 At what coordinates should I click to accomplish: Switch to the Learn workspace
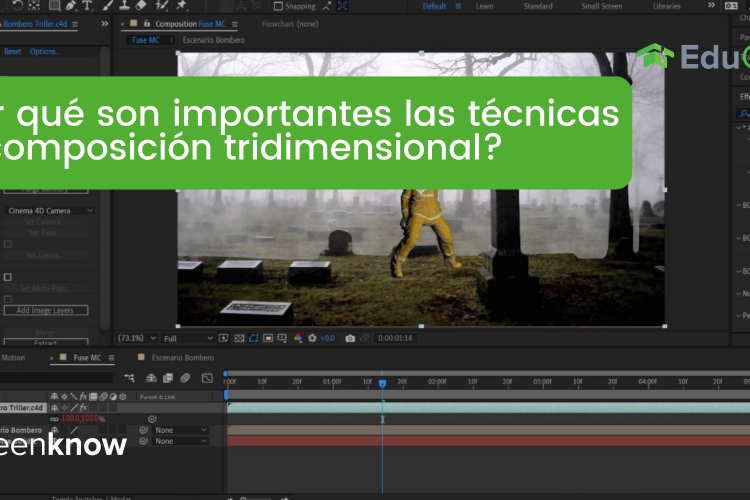tap(485, 6)
